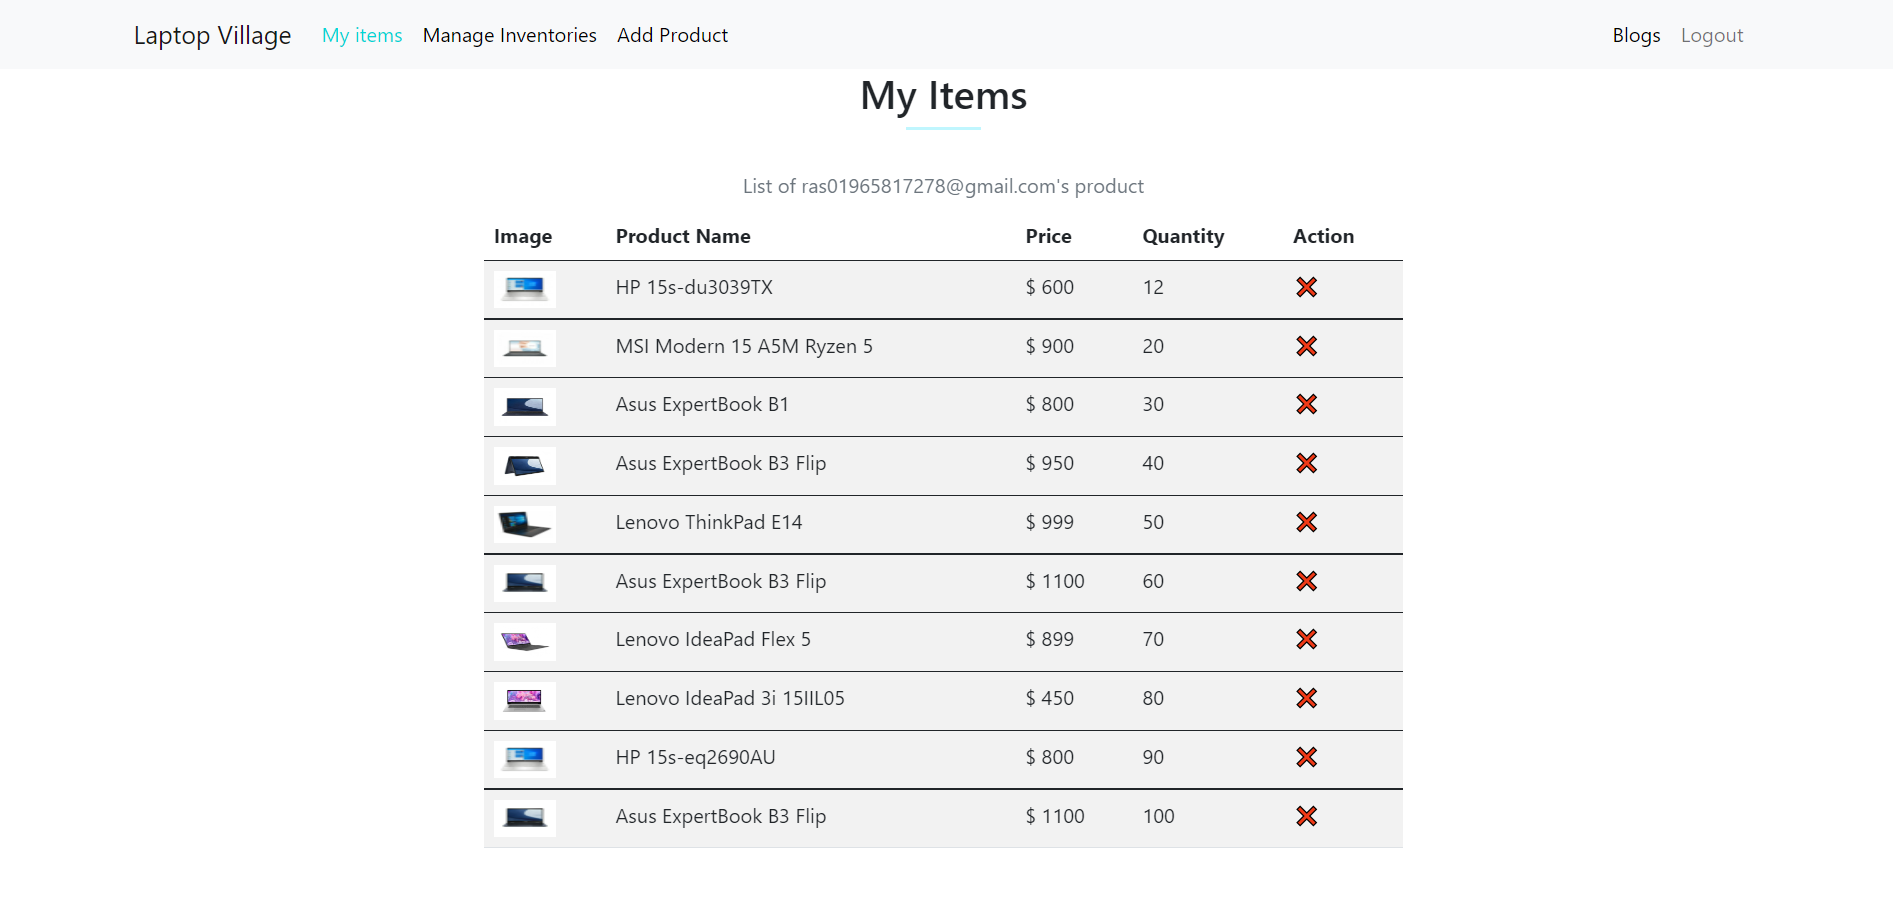Click the '$ 600' price cell

(x=1049, y=287)
